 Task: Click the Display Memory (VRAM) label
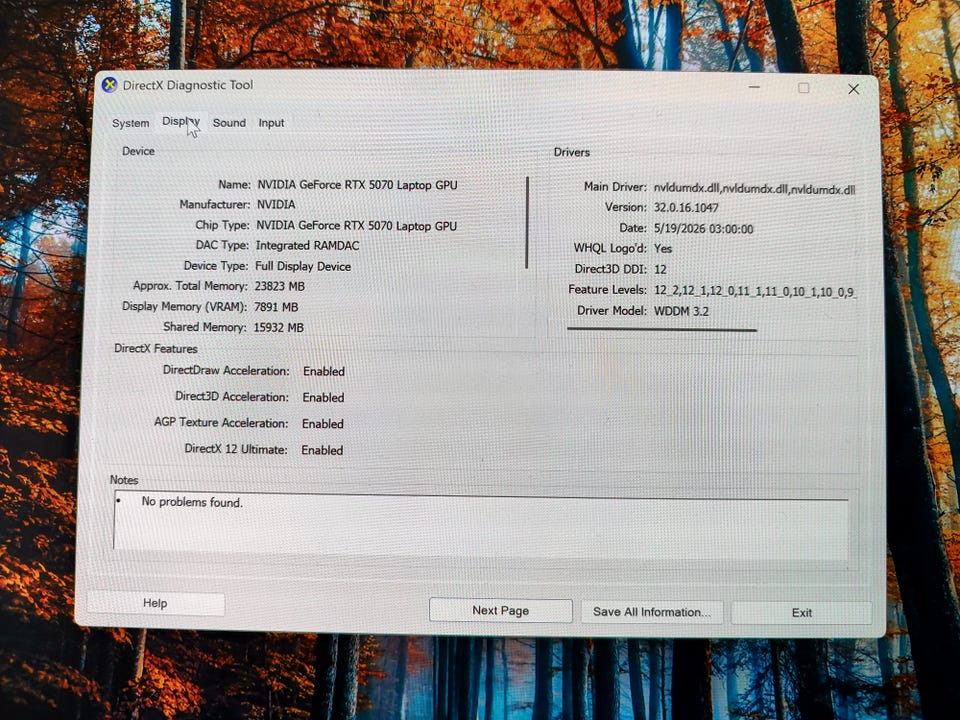point(184,307)
